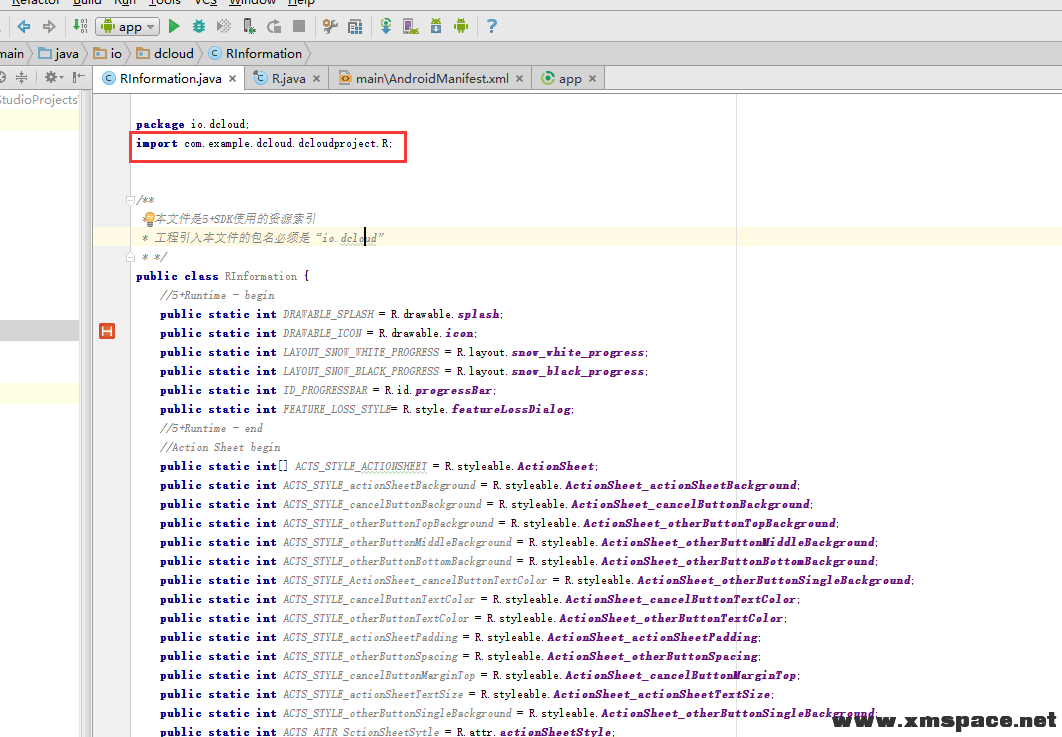Select the main breadcrumb item

(12, 54)
